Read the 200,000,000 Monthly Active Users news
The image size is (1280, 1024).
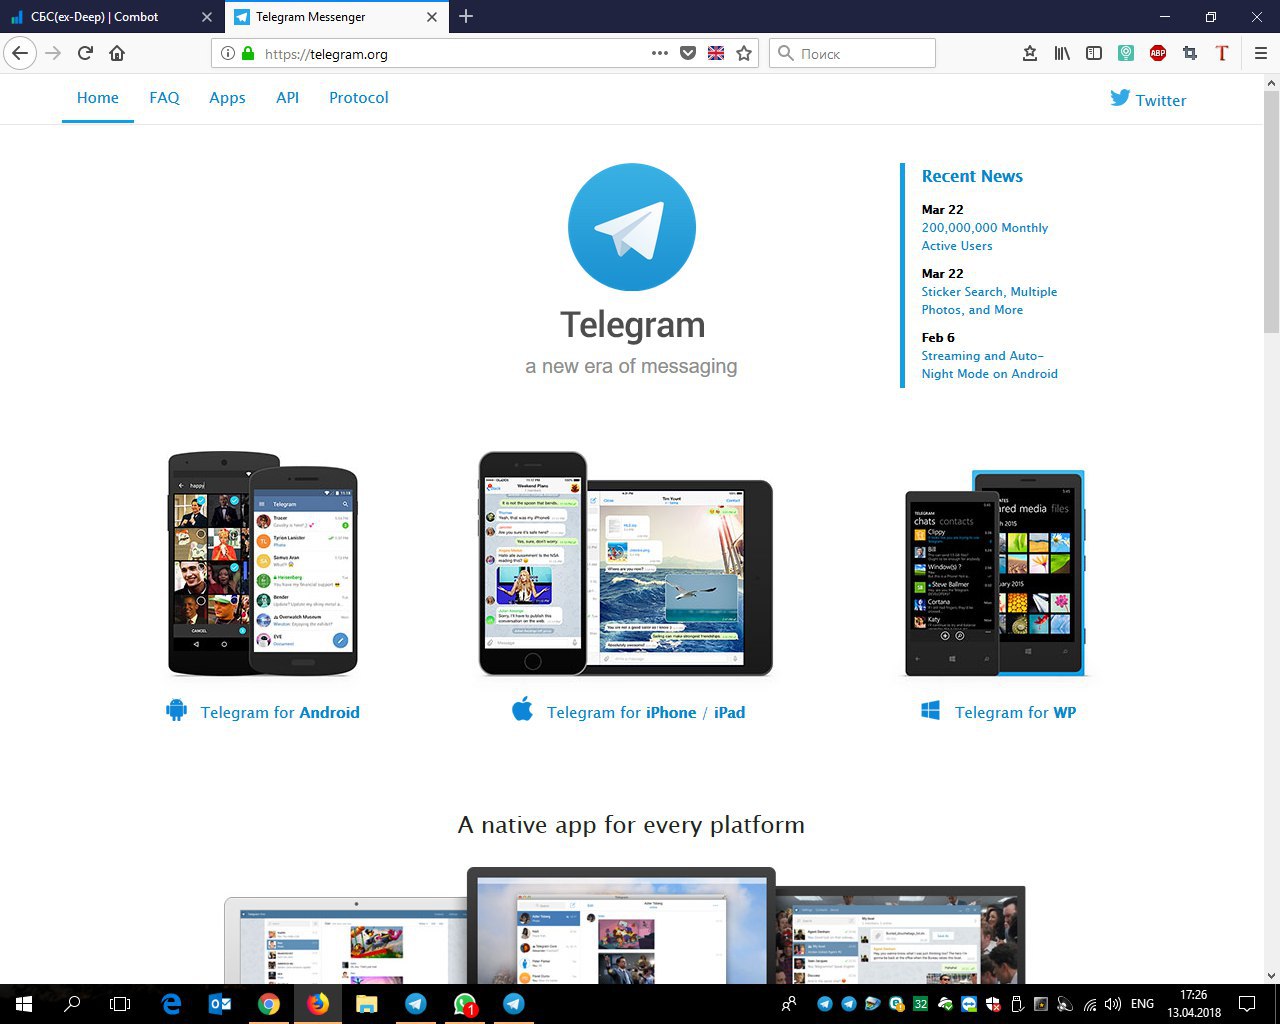click(984, 237)
